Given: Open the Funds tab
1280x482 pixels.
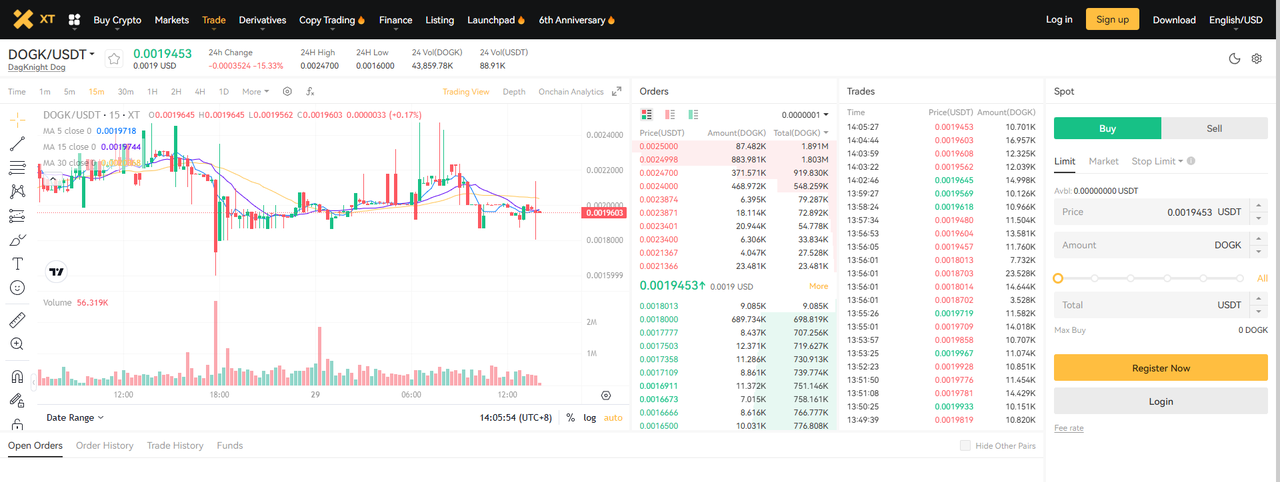Looking at the screenshot, I should point(230,445).
